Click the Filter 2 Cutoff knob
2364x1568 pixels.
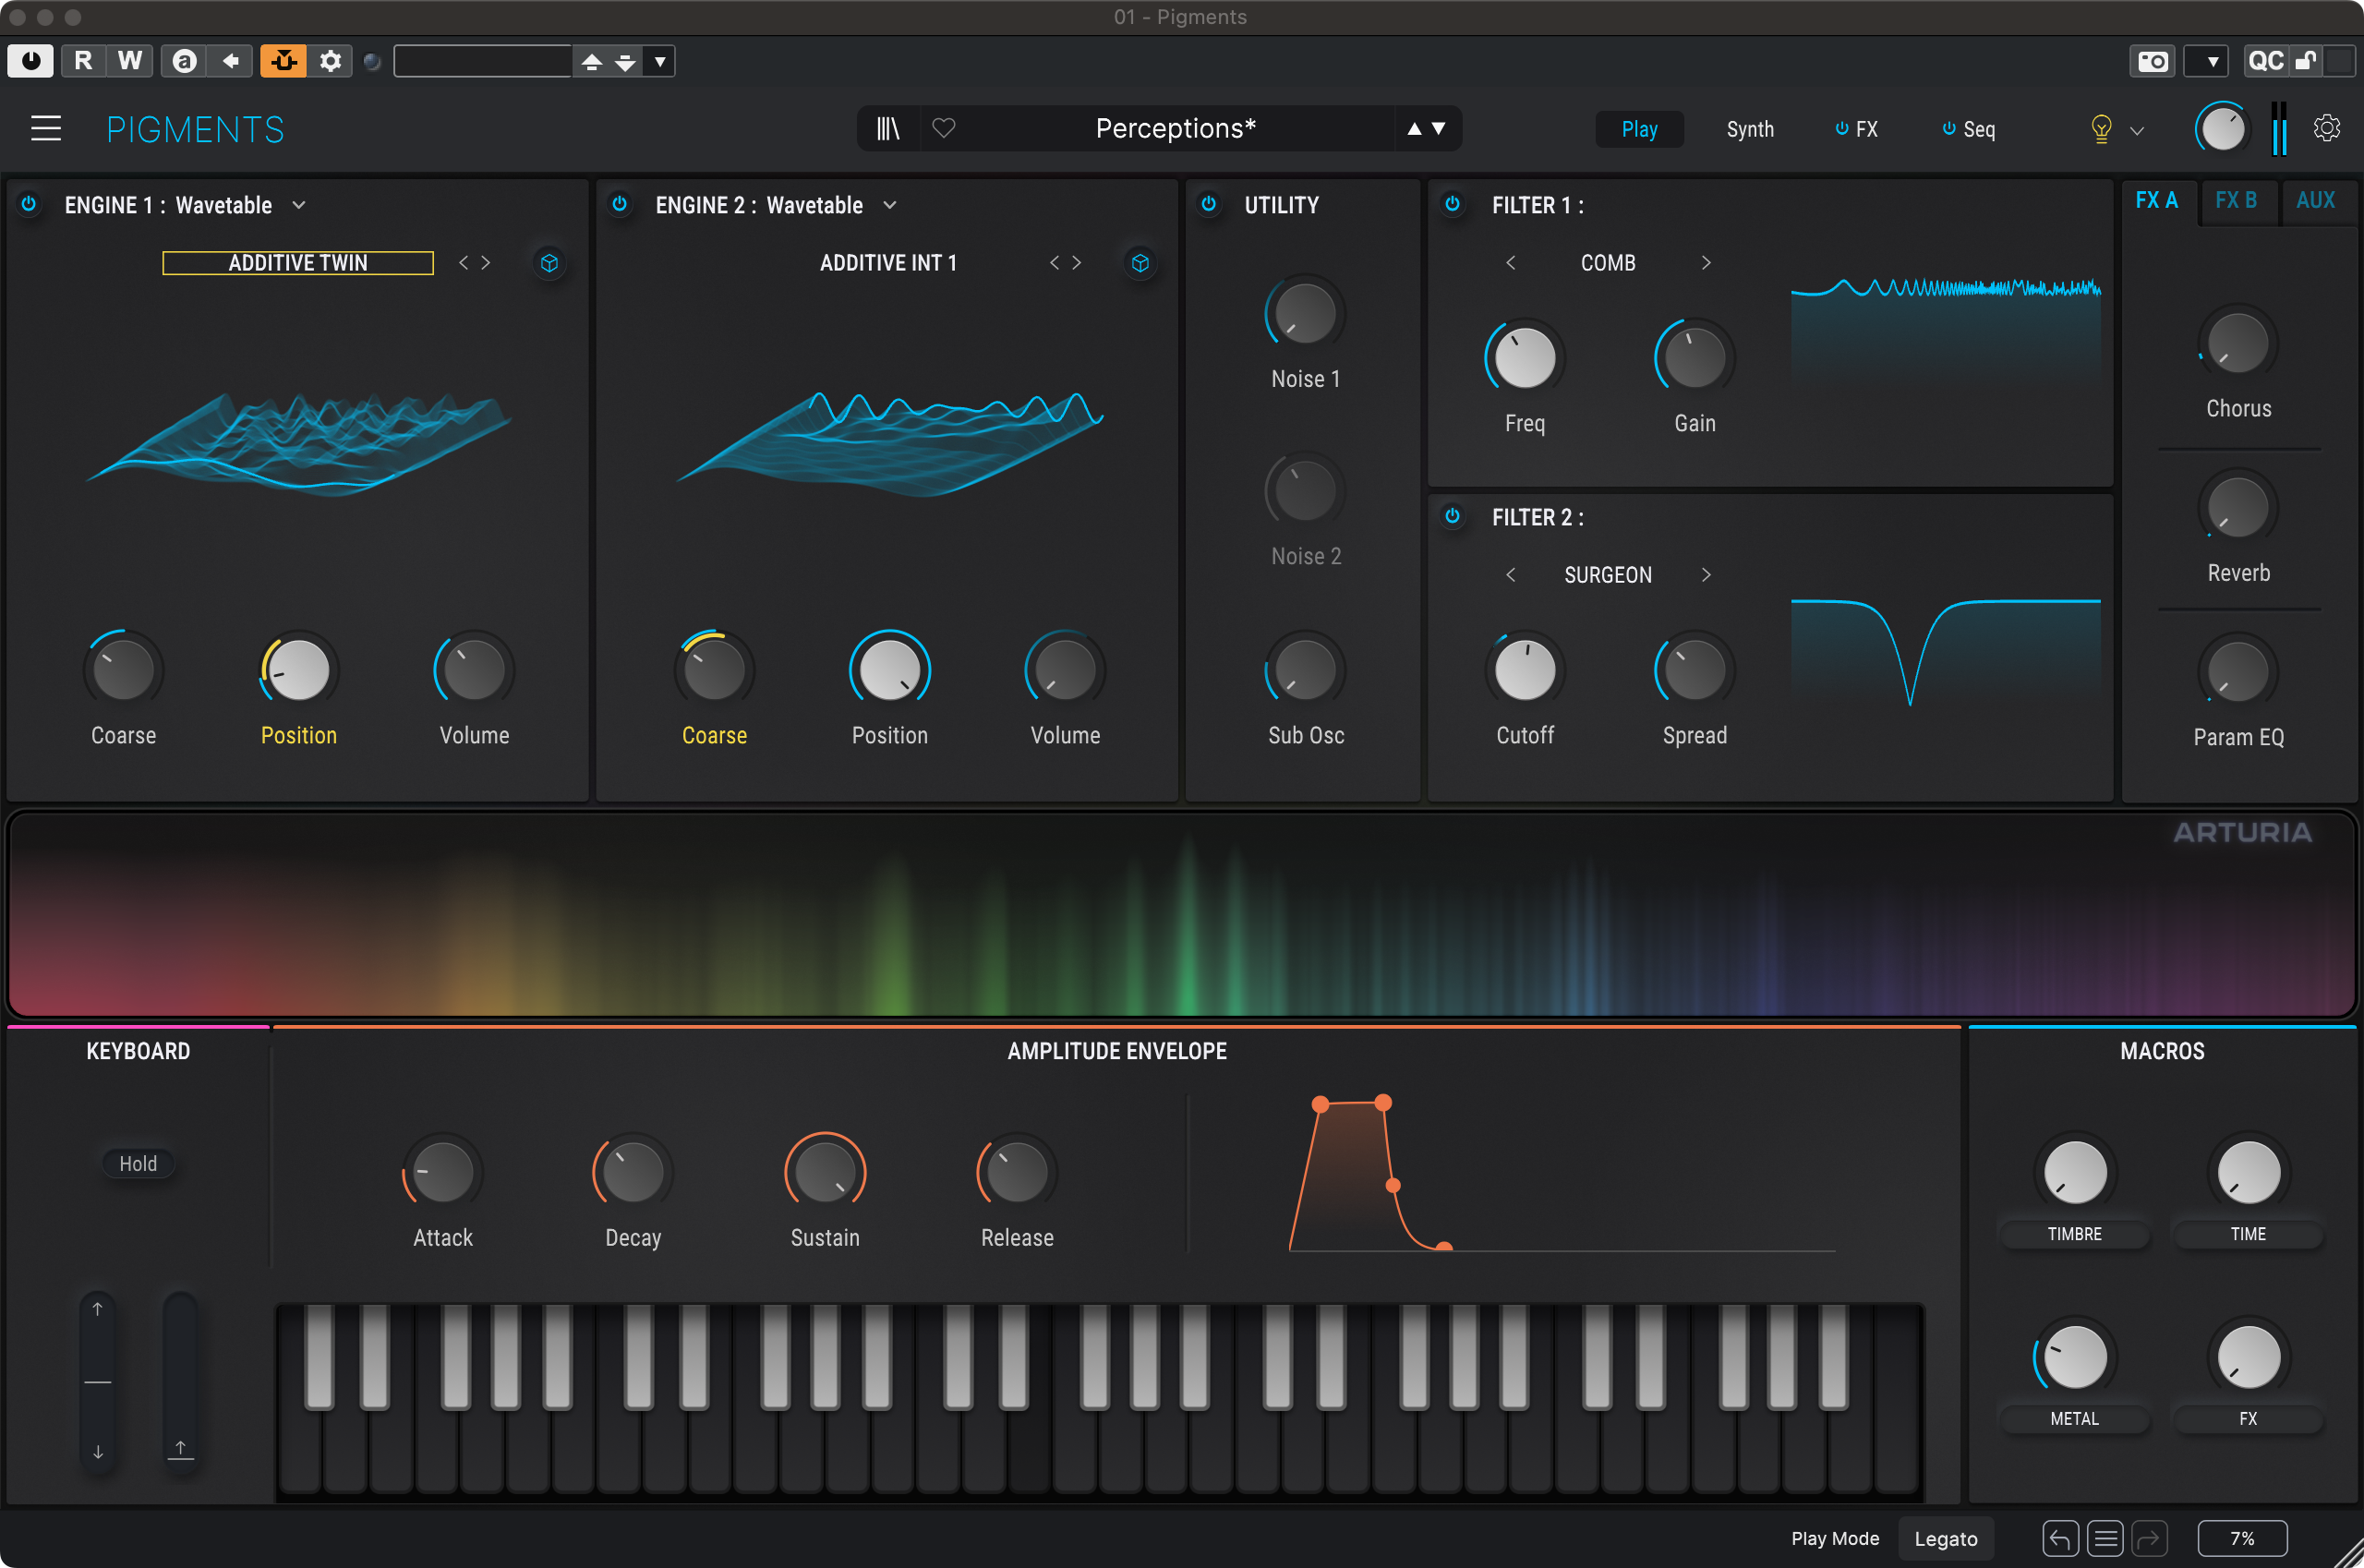point(1525,670)
